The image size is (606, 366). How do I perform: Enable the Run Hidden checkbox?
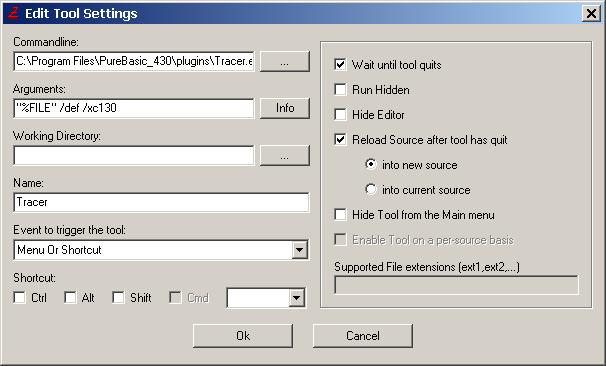coord(340,90)
